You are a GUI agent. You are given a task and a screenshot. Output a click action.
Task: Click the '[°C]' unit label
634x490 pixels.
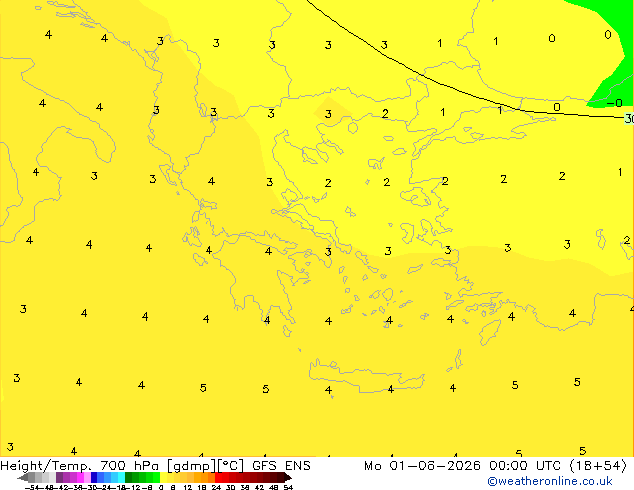pos(231,466)
